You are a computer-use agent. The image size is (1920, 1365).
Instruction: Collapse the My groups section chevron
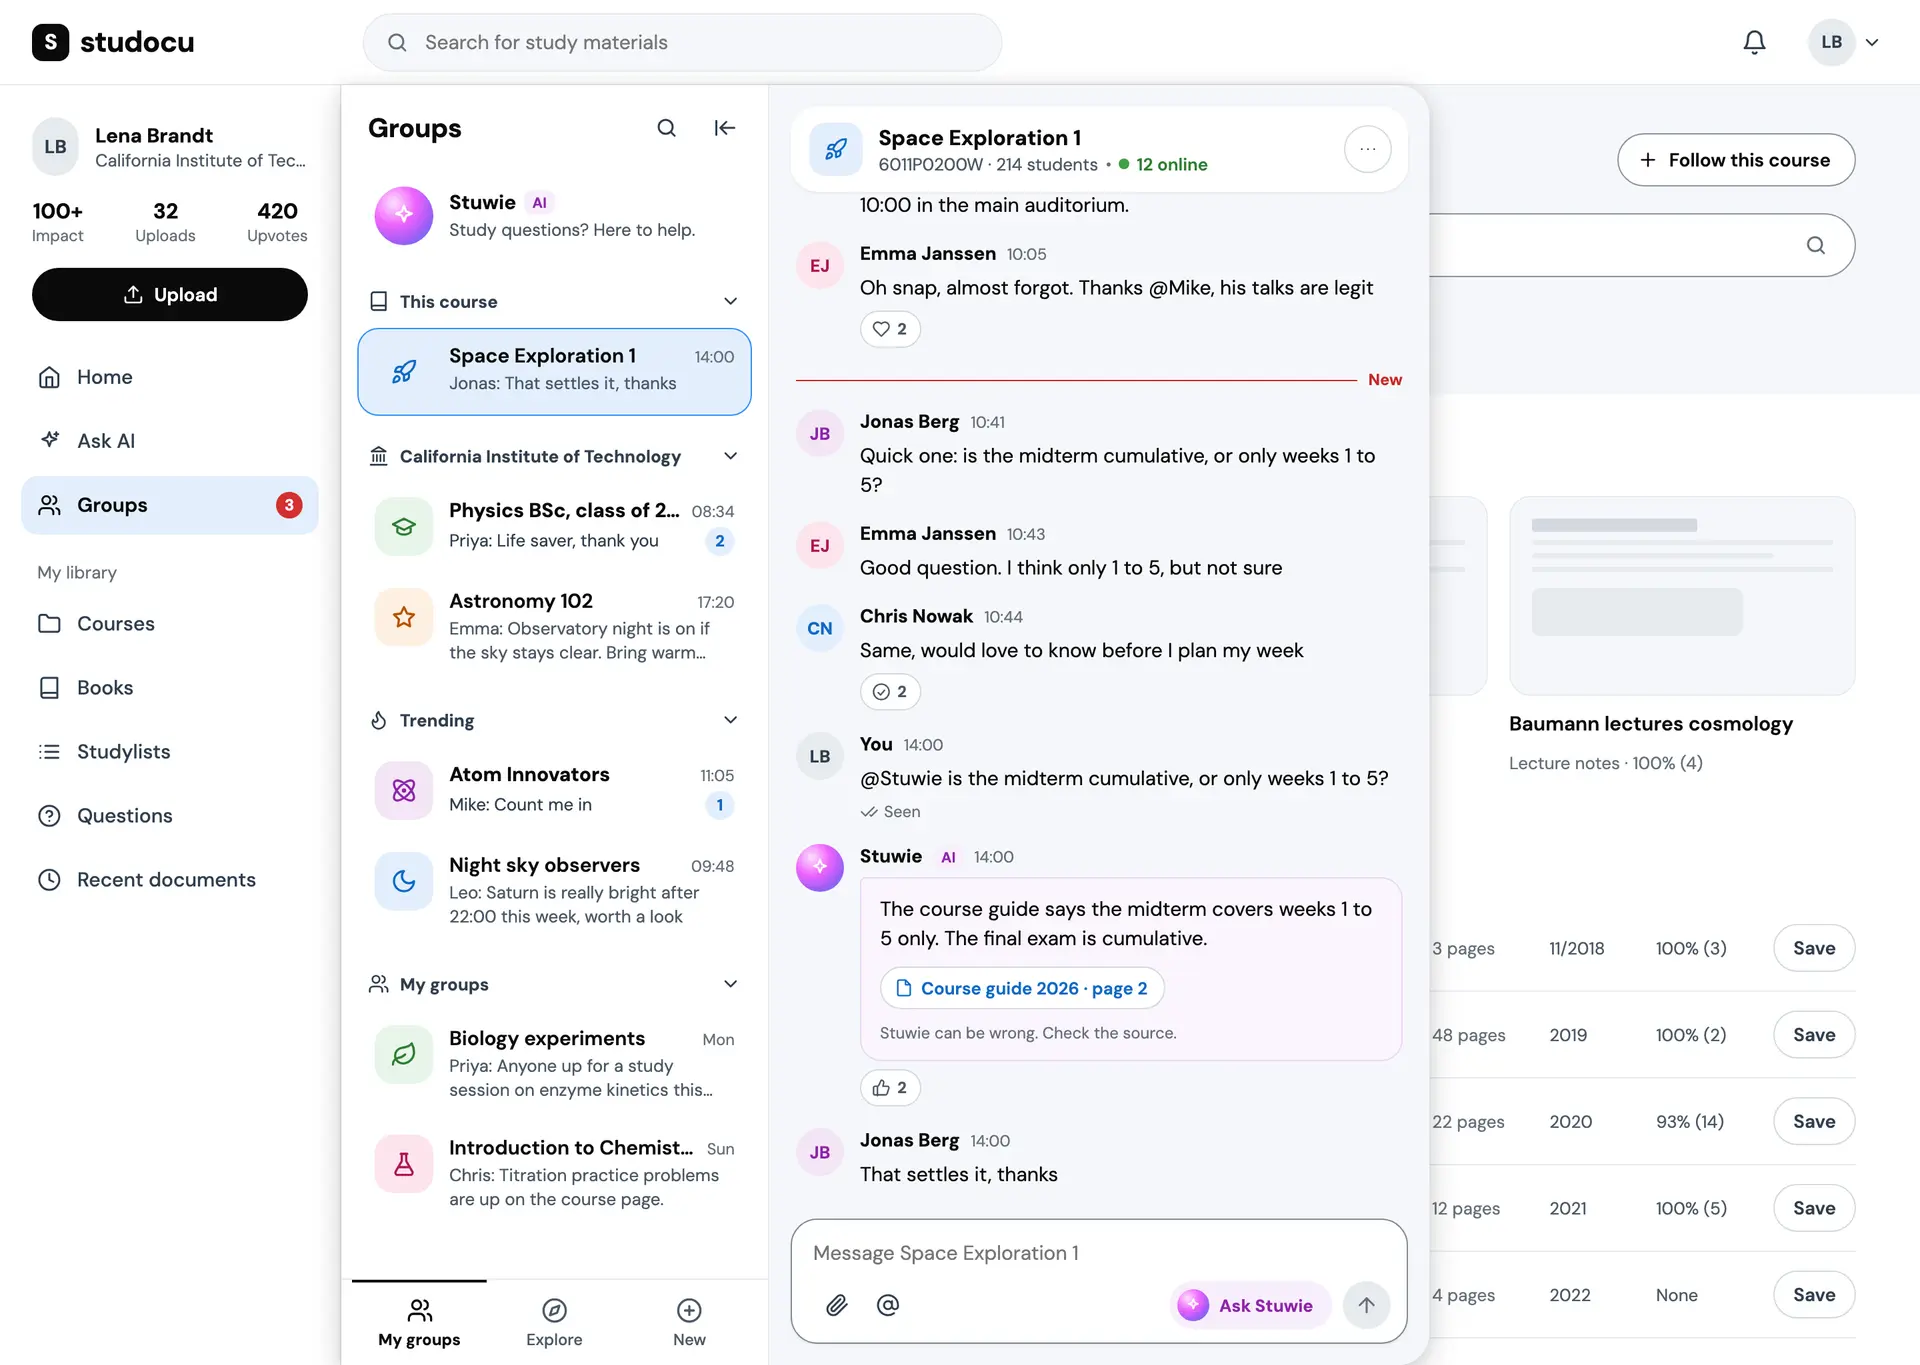click(x=731, y=984)
